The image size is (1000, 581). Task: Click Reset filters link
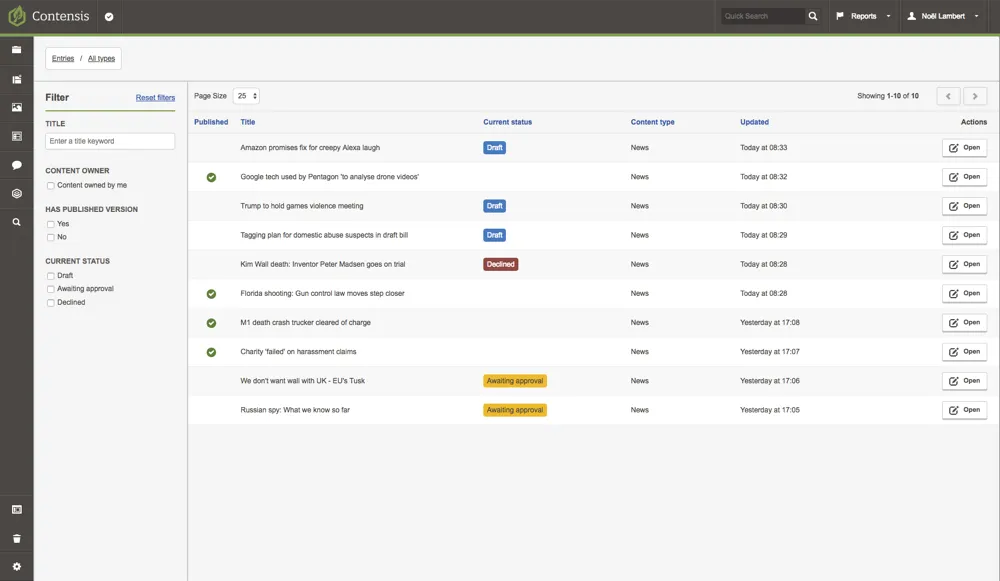pos(155,98)
